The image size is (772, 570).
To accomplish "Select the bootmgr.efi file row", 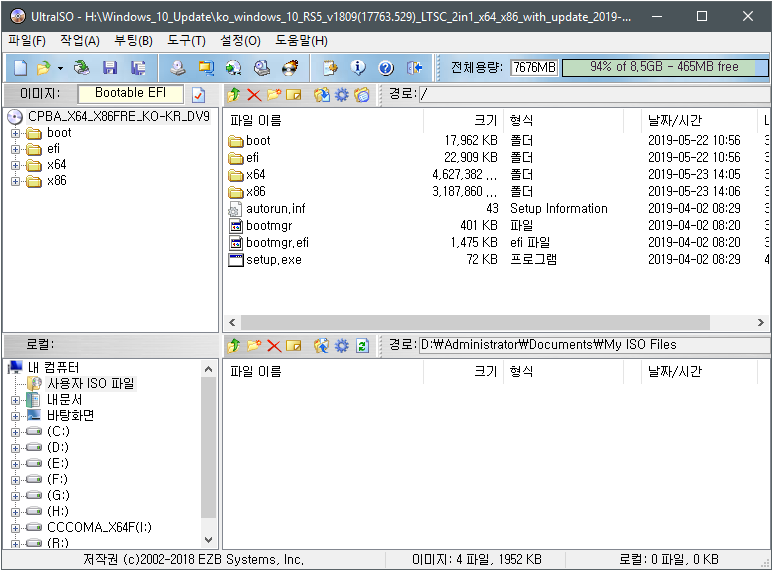I will (497, 243).
